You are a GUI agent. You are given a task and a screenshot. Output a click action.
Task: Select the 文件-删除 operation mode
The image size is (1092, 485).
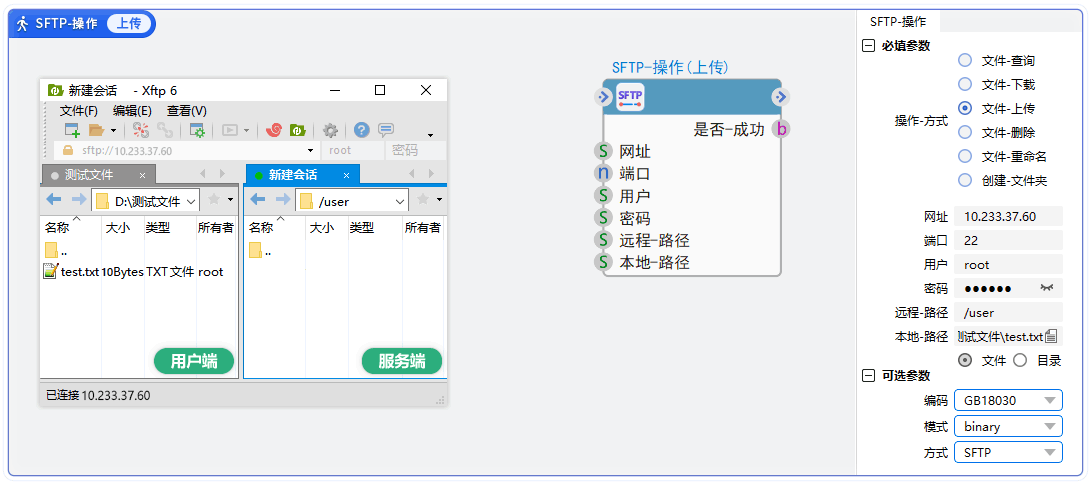965,132
